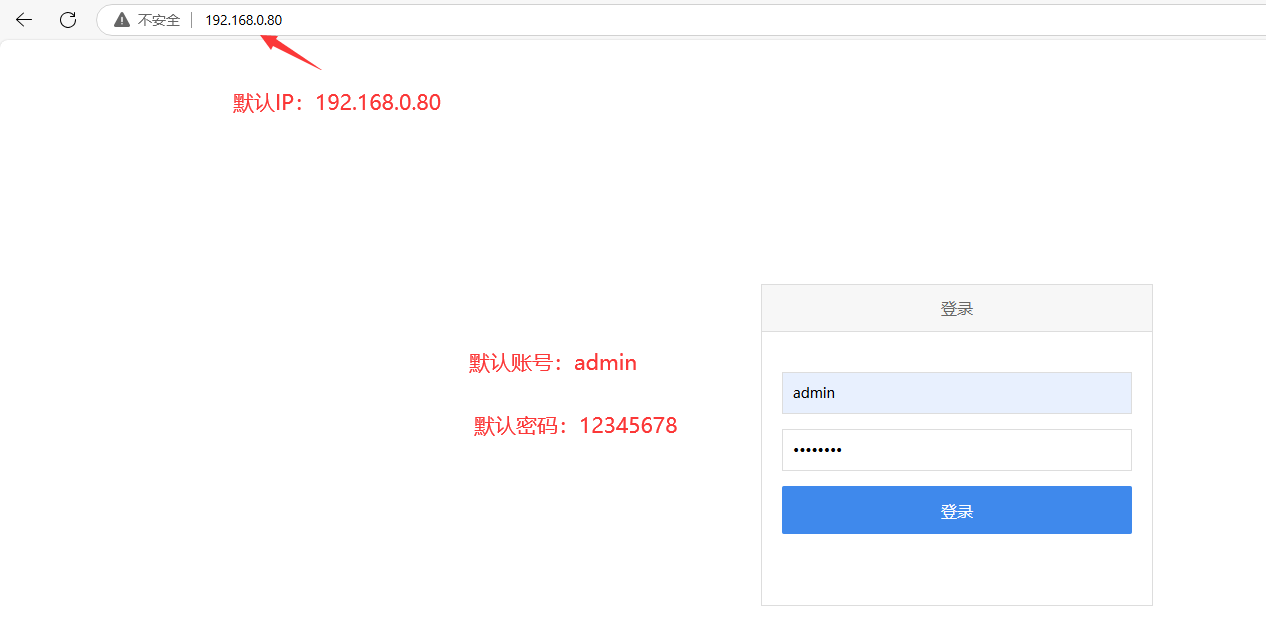Click the red 12345678 annotation value
This screenshot has height=637, width=1266.
pyautogui.click(x=628, y=426)
